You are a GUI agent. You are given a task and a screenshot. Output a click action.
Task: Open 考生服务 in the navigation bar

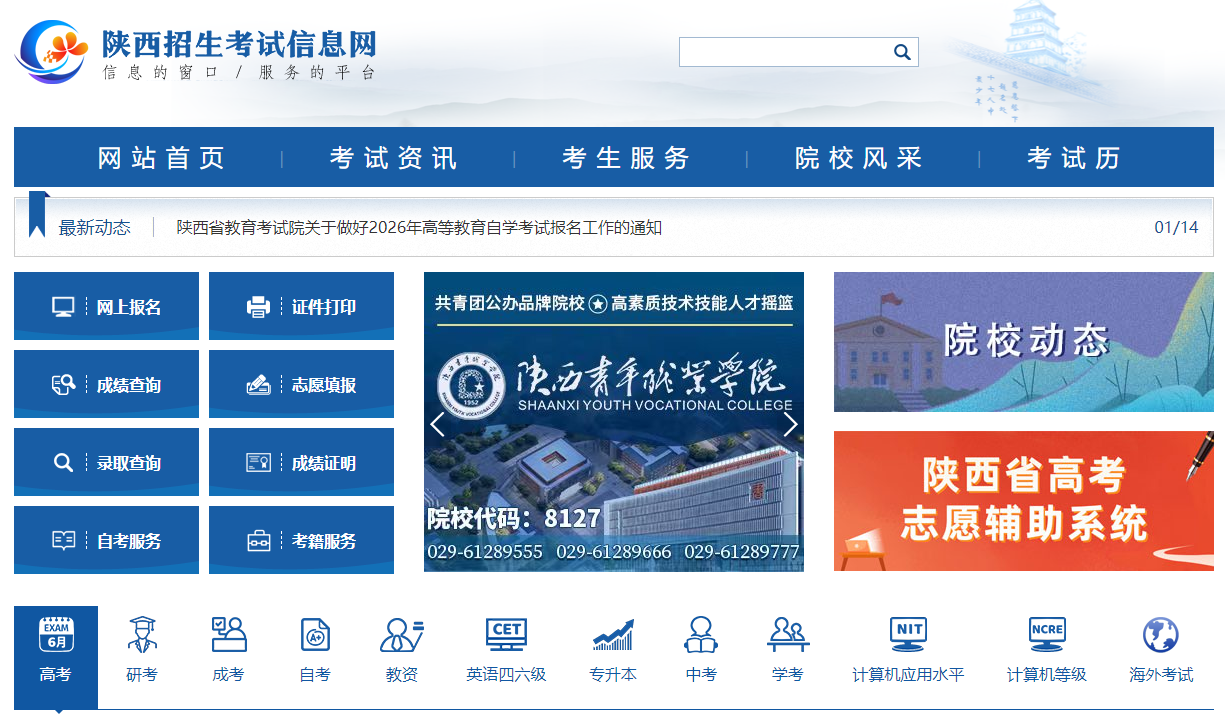626,158
